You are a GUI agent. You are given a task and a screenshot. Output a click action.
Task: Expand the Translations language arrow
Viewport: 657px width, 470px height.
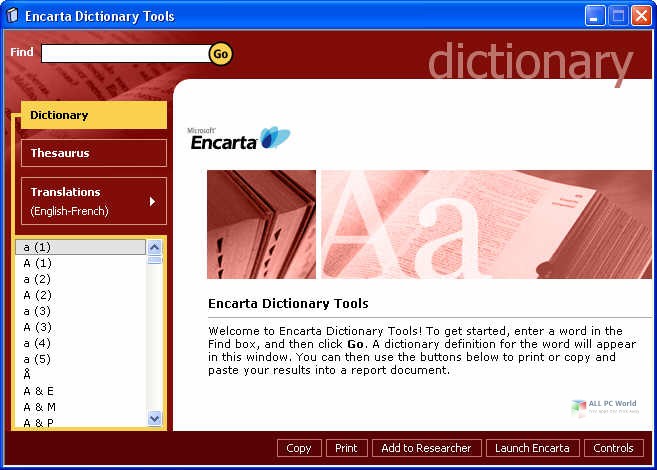[x=153, y=201]
